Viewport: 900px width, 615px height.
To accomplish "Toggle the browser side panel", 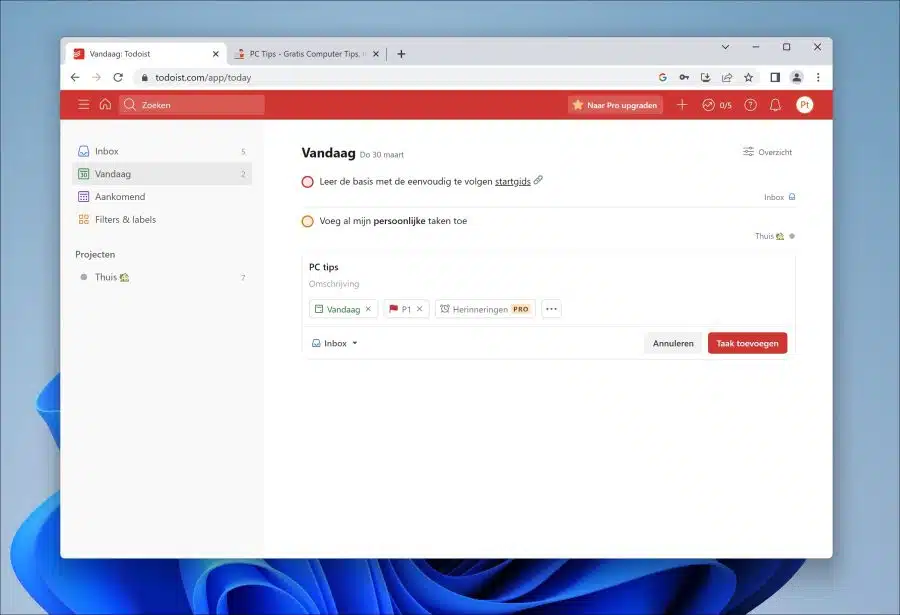I will pos(775,78).
